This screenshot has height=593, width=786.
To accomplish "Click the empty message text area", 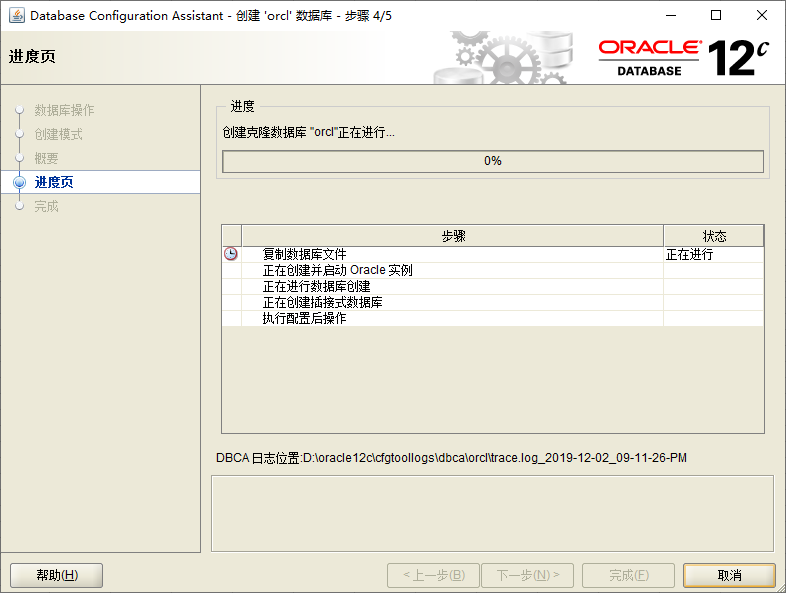I will (492, 512).
